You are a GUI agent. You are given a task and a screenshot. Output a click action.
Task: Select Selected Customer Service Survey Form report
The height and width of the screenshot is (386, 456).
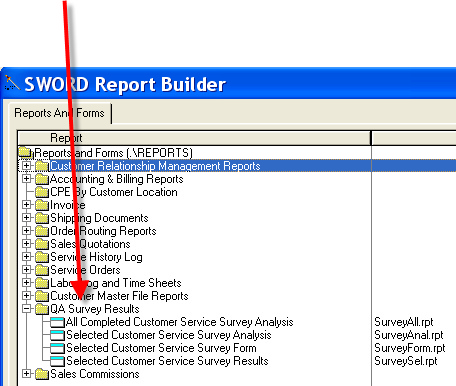[x=161, y=348]
